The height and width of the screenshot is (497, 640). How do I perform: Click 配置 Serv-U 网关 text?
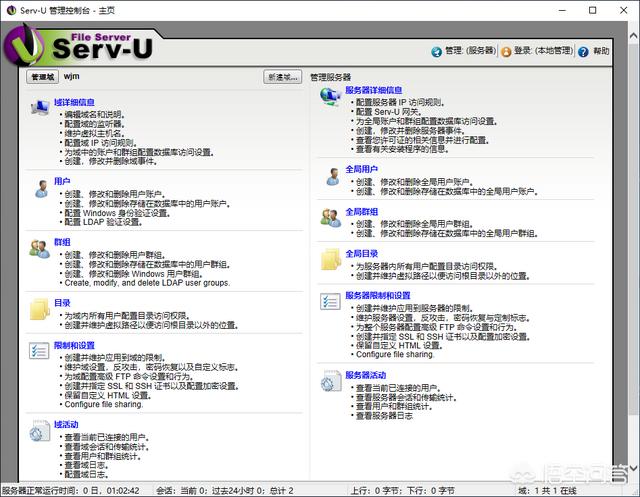[388, 112]
